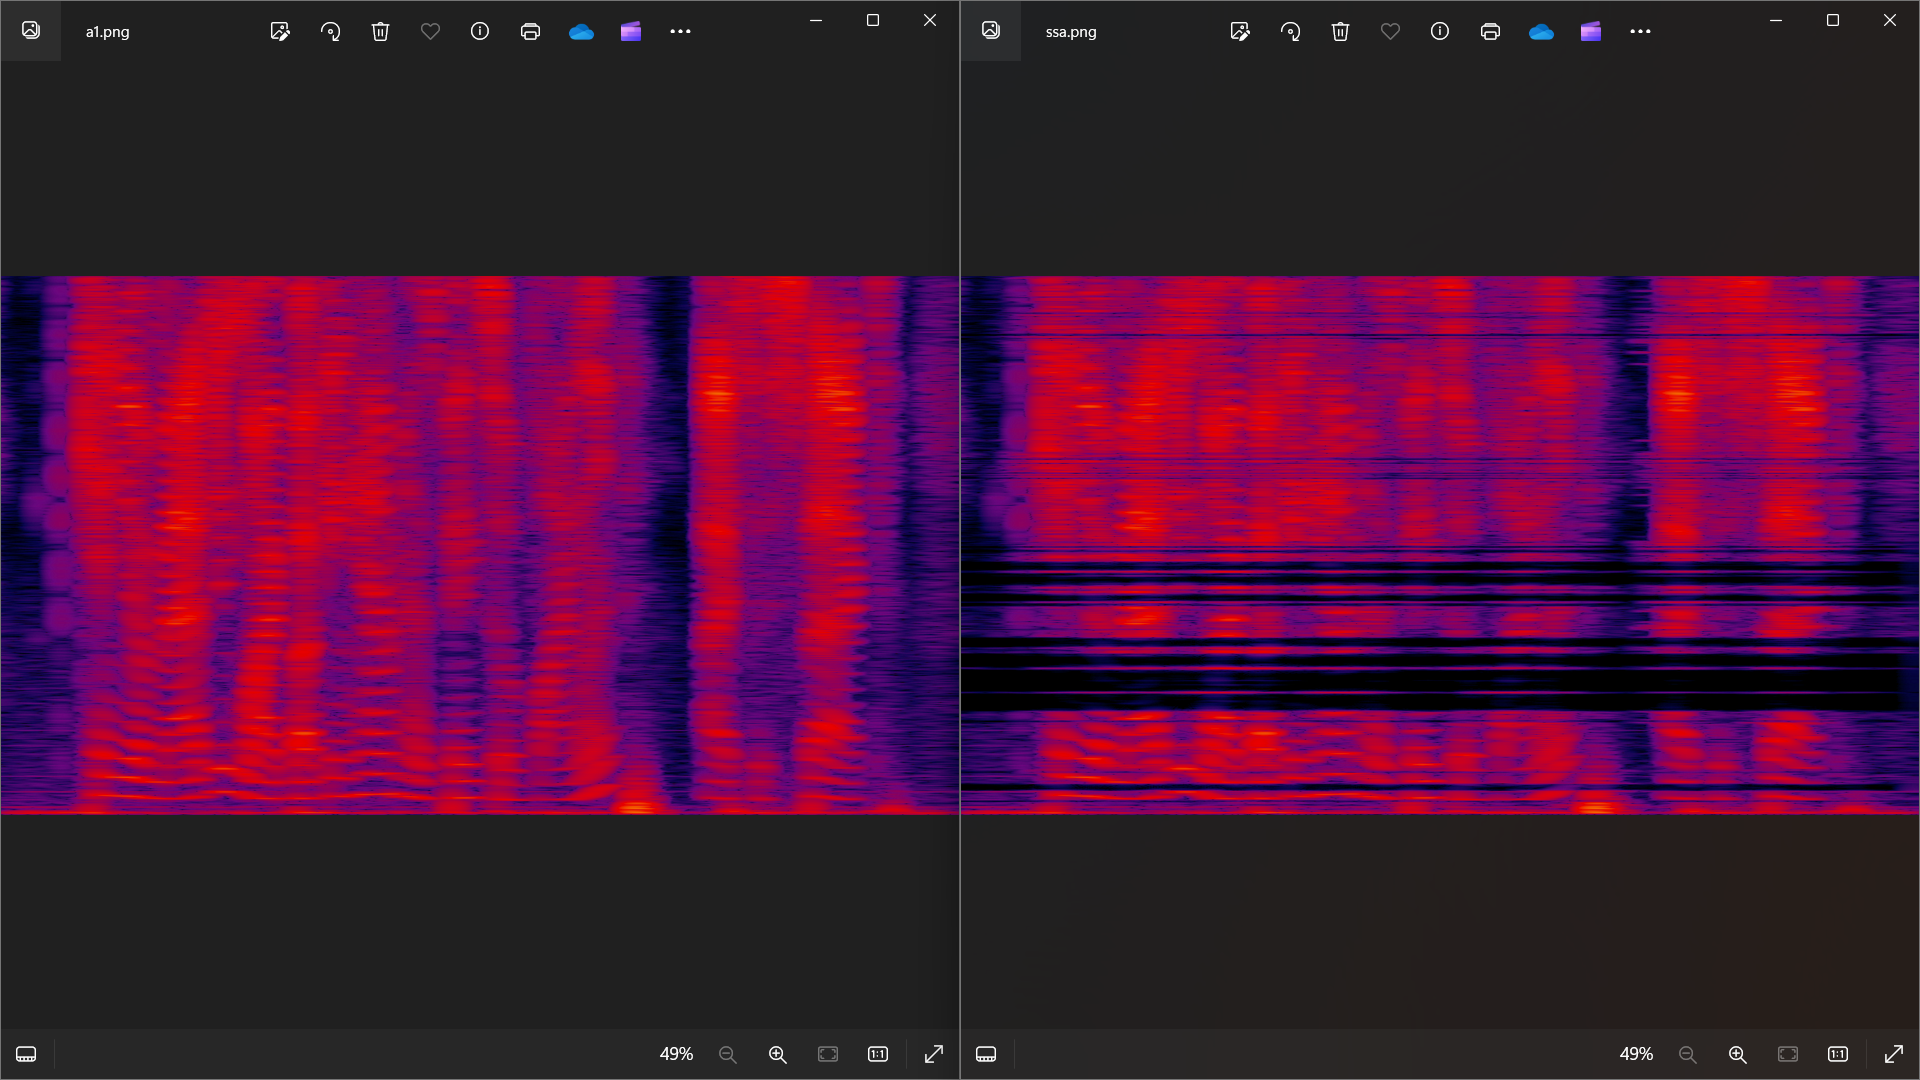
Task: Click the Photos app icon in ssa.png window
Action: (991, 30)
